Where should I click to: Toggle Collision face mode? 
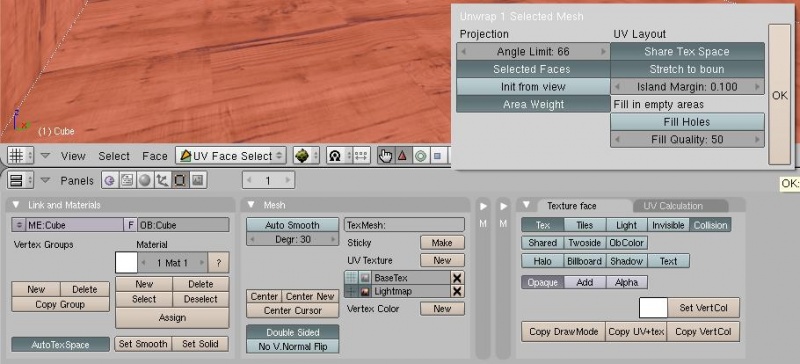(x=710, y=225)
